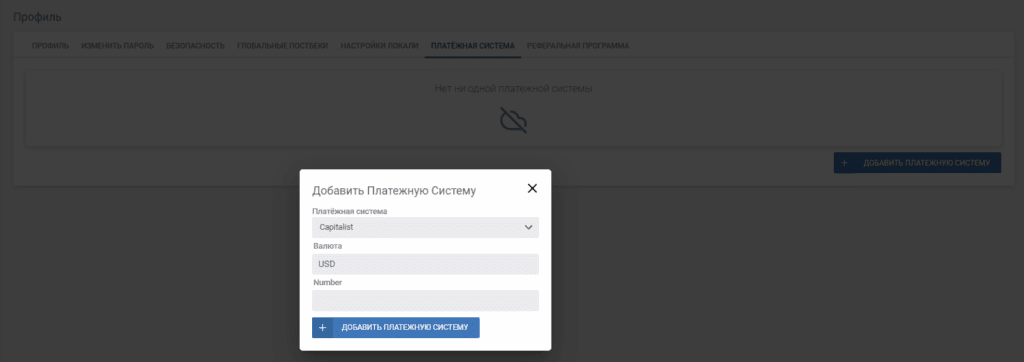
Task: Click the Добавить Платежную Систему dialog title
Action: pos(394,191)
